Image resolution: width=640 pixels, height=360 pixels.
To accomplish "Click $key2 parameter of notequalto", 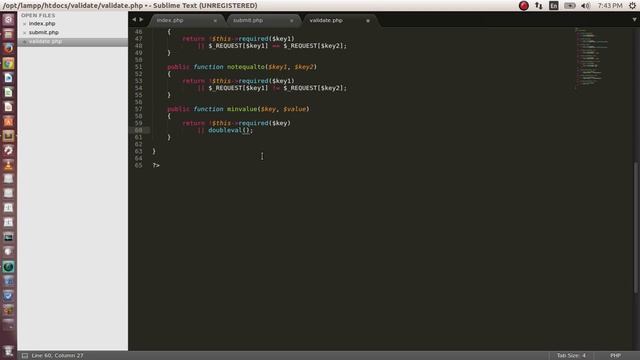I will [x=304, y=67].
